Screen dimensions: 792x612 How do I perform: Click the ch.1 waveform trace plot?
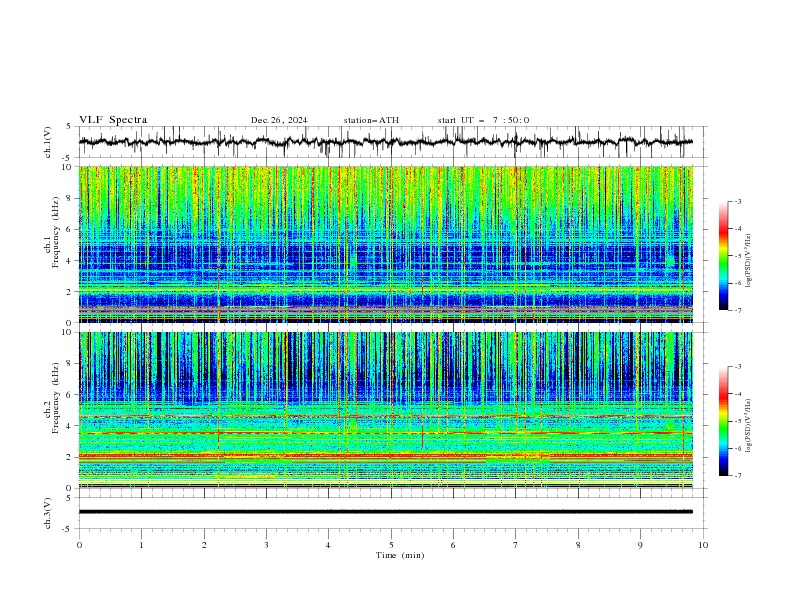[386, 142]
